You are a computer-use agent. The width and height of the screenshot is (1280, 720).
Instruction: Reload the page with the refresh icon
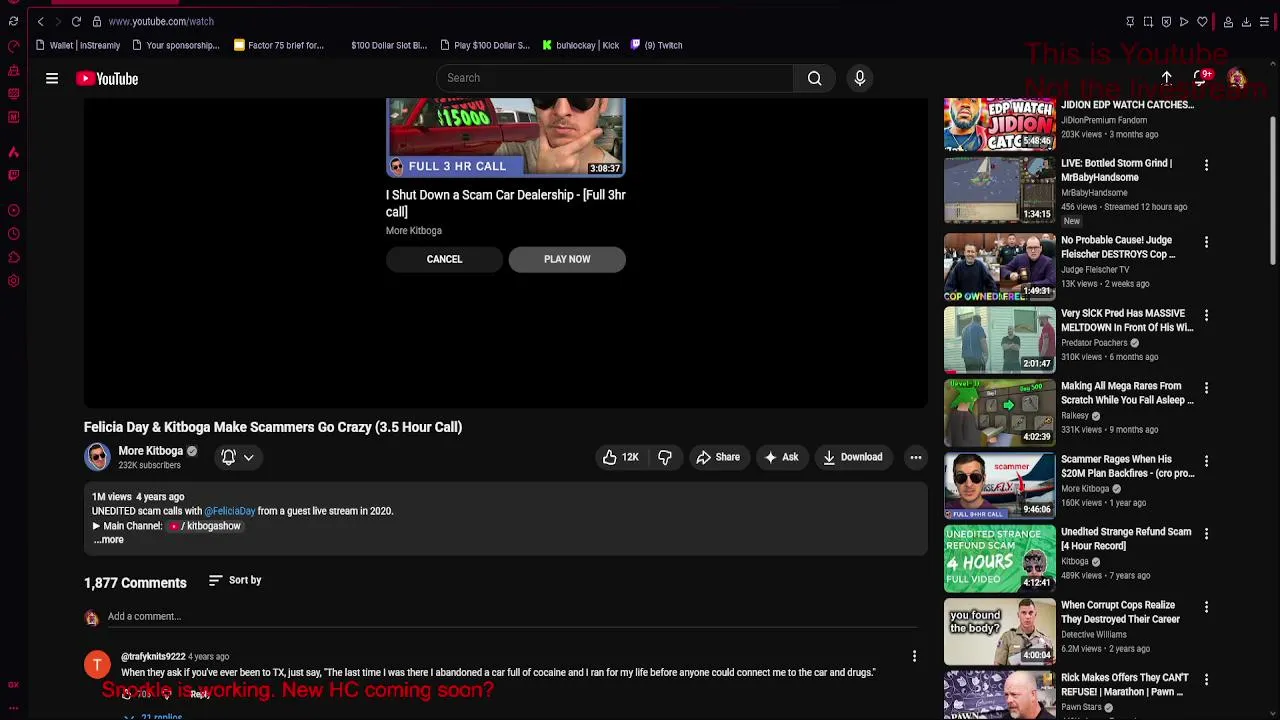click(76, 21)
